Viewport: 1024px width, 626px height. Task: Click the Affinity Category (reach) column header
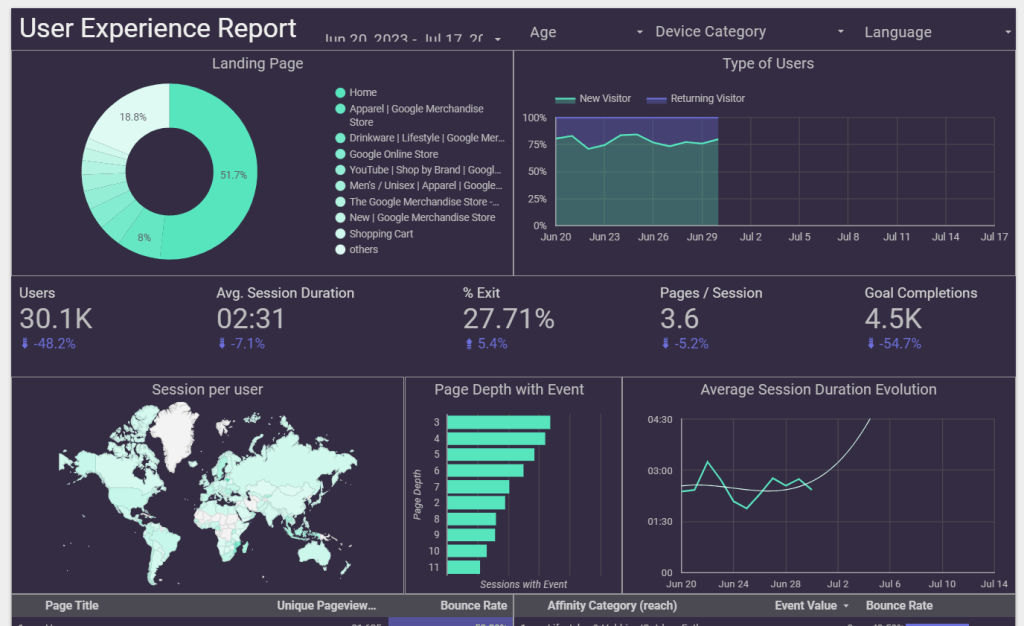pos(611,606)
